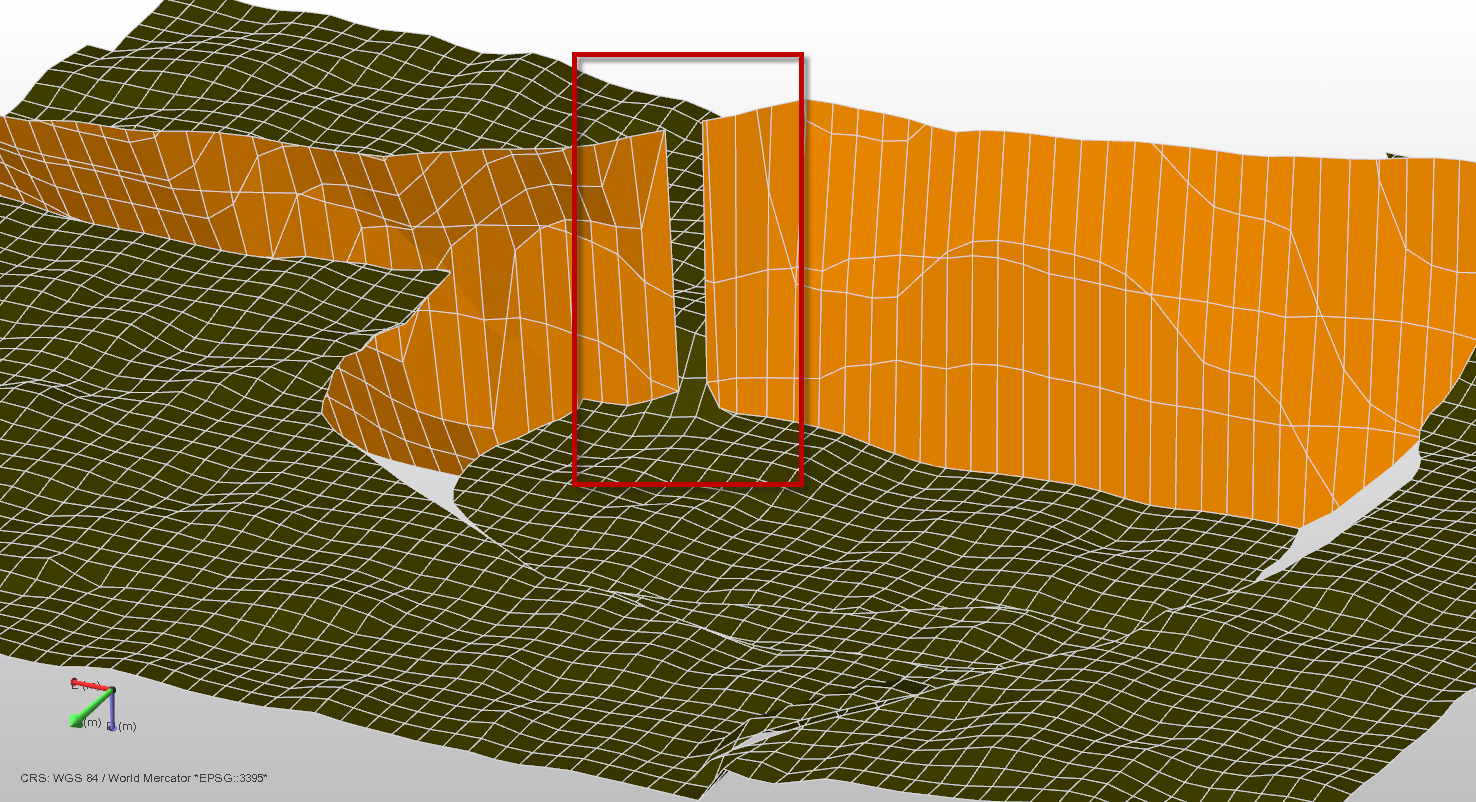
Task: Click the small gray tear at bottom center
Action: pyautogui.click(x=760, y=738)
